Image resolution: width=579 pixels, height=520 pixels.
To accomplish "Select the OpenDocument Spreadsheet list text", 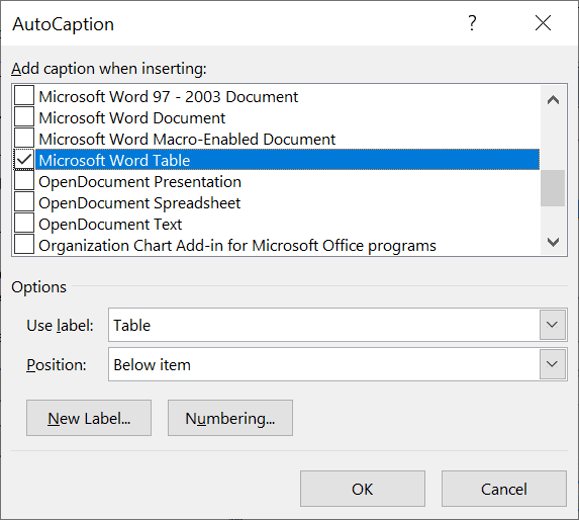I will pos(139,203).
